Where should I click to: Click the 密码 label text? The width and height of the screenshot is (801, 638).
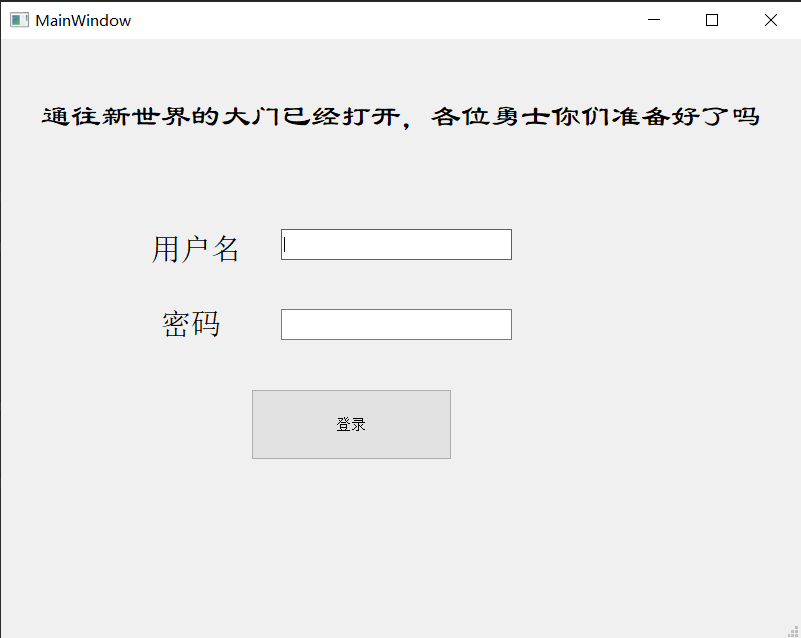point(191,324)
